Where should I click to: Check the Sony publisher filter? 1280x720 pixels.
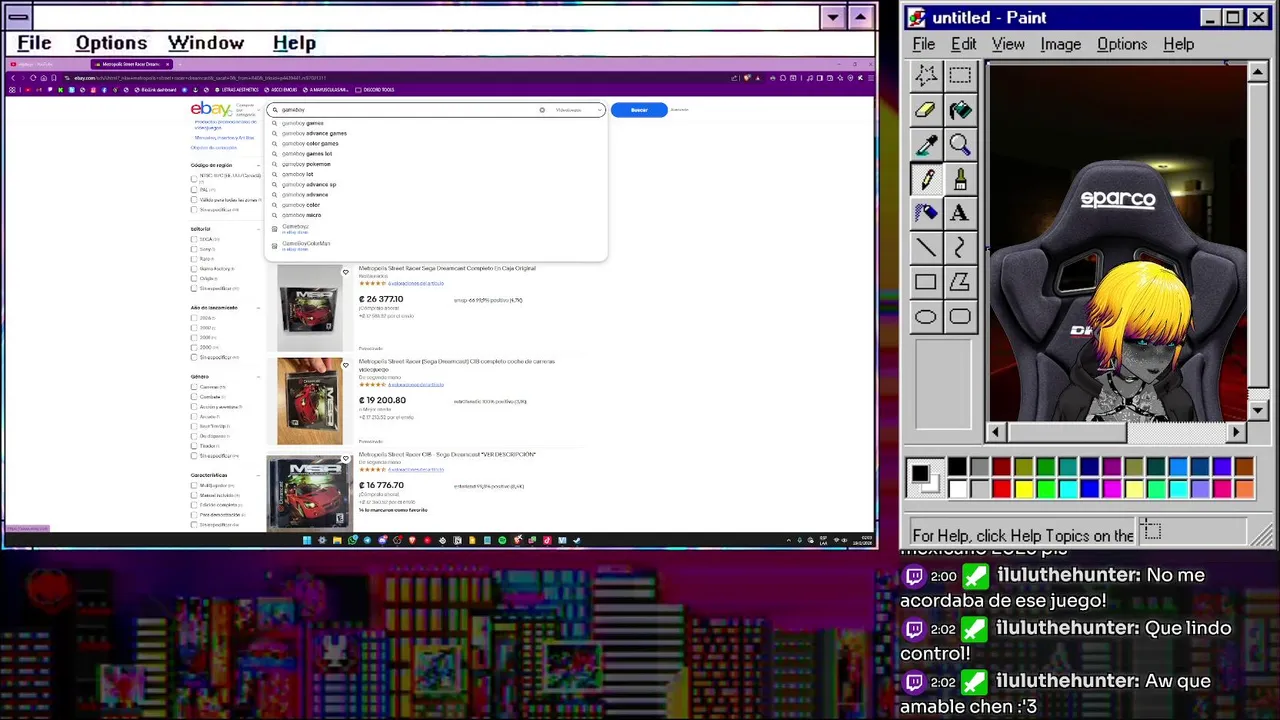[x=194, y=249]
